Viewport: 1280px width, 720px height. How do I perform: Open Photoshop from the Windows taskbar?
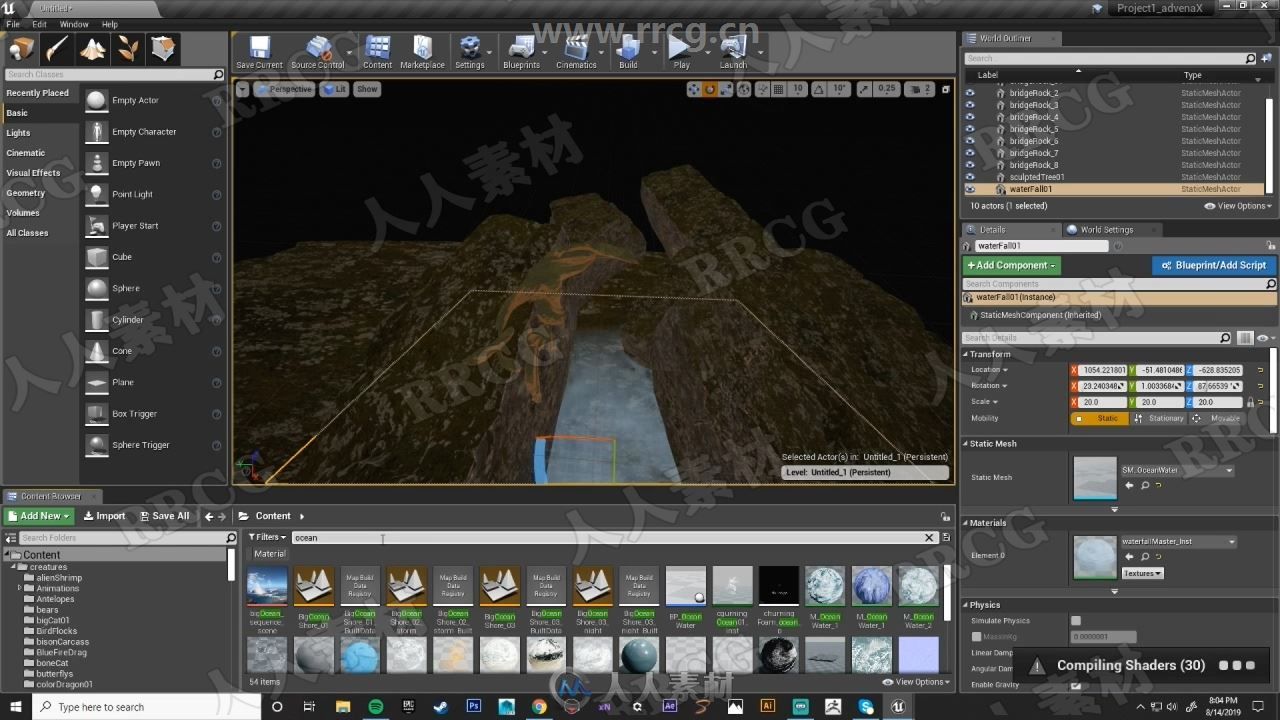[474, 706]
